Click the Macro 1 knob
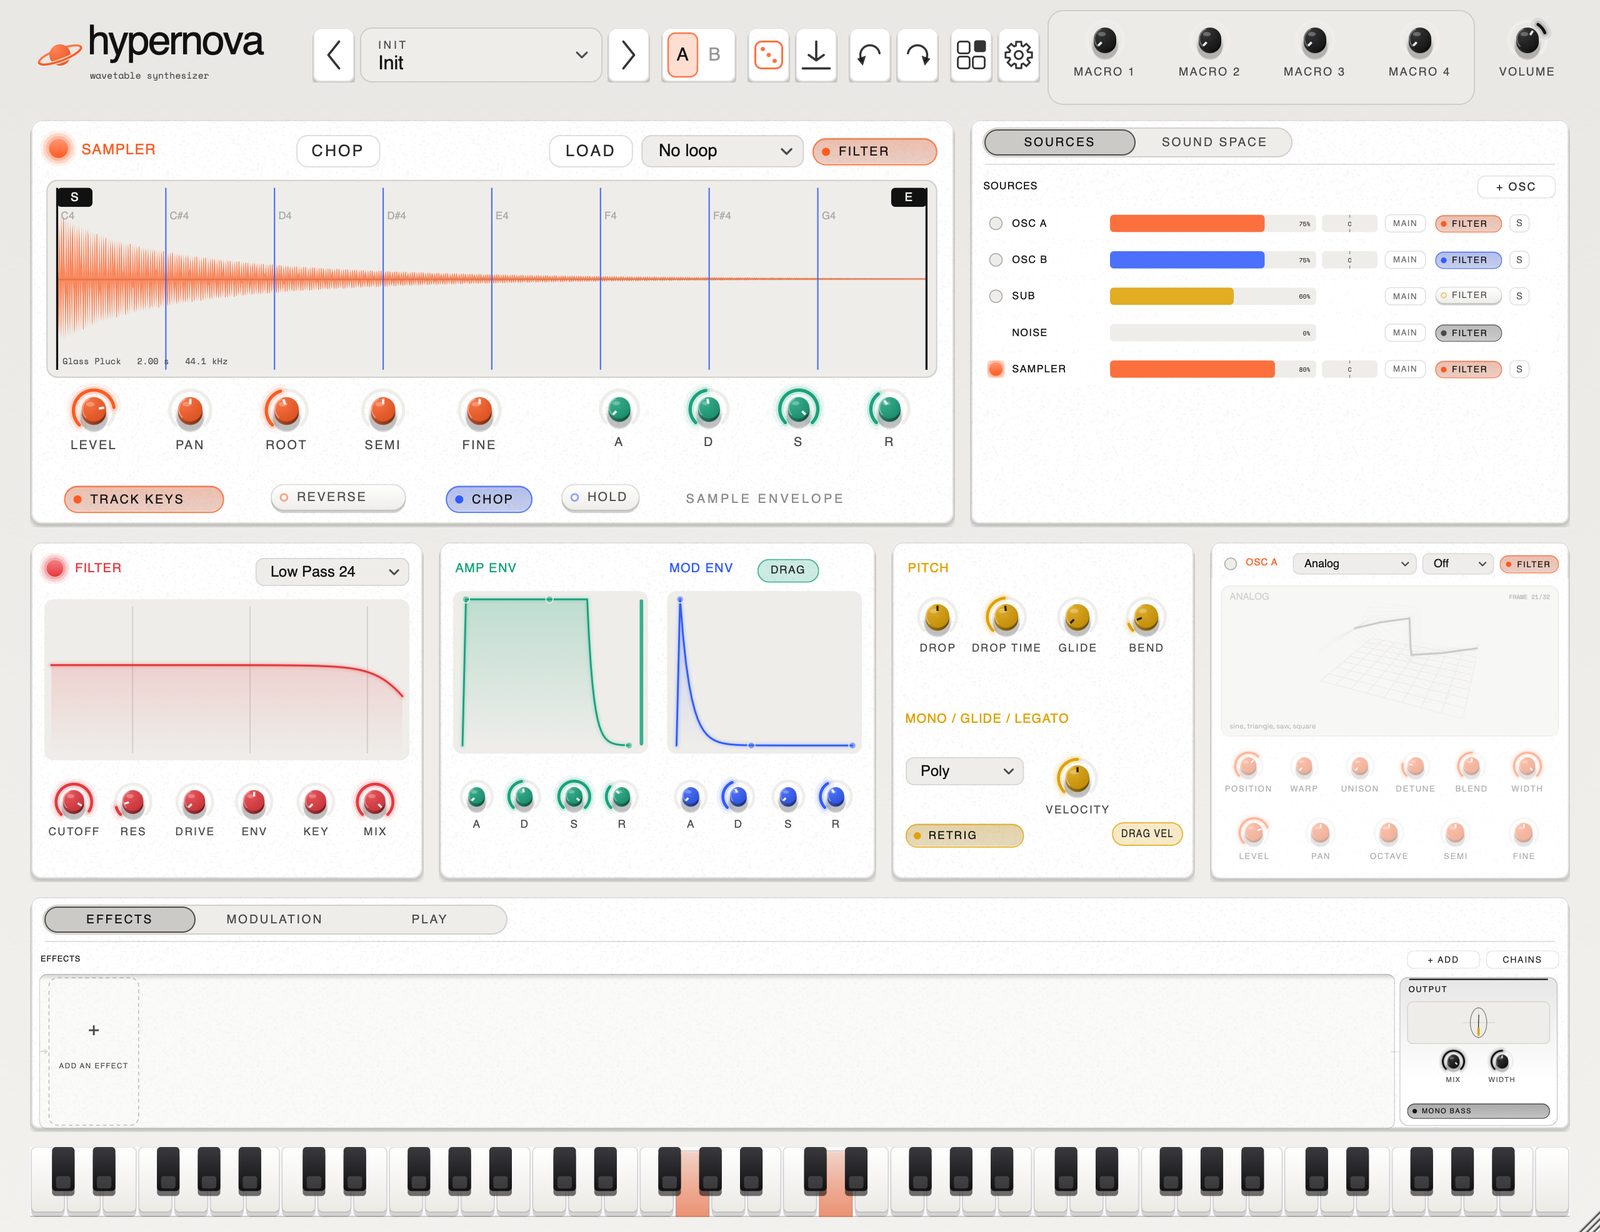 1104,42
